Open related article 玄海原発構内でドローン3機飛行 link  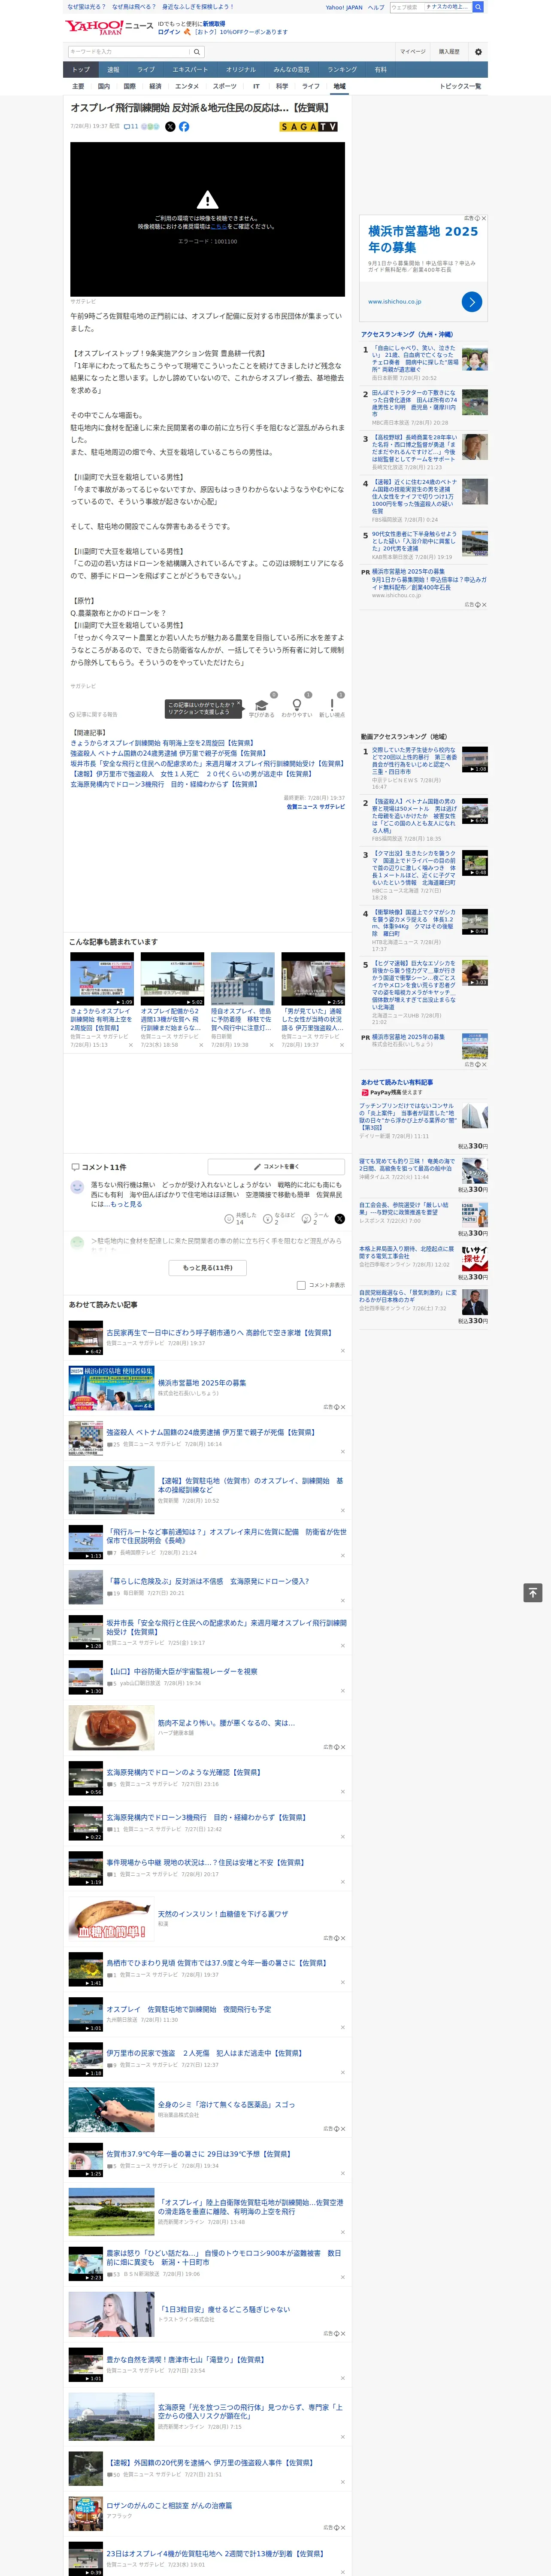click(163, 784)
